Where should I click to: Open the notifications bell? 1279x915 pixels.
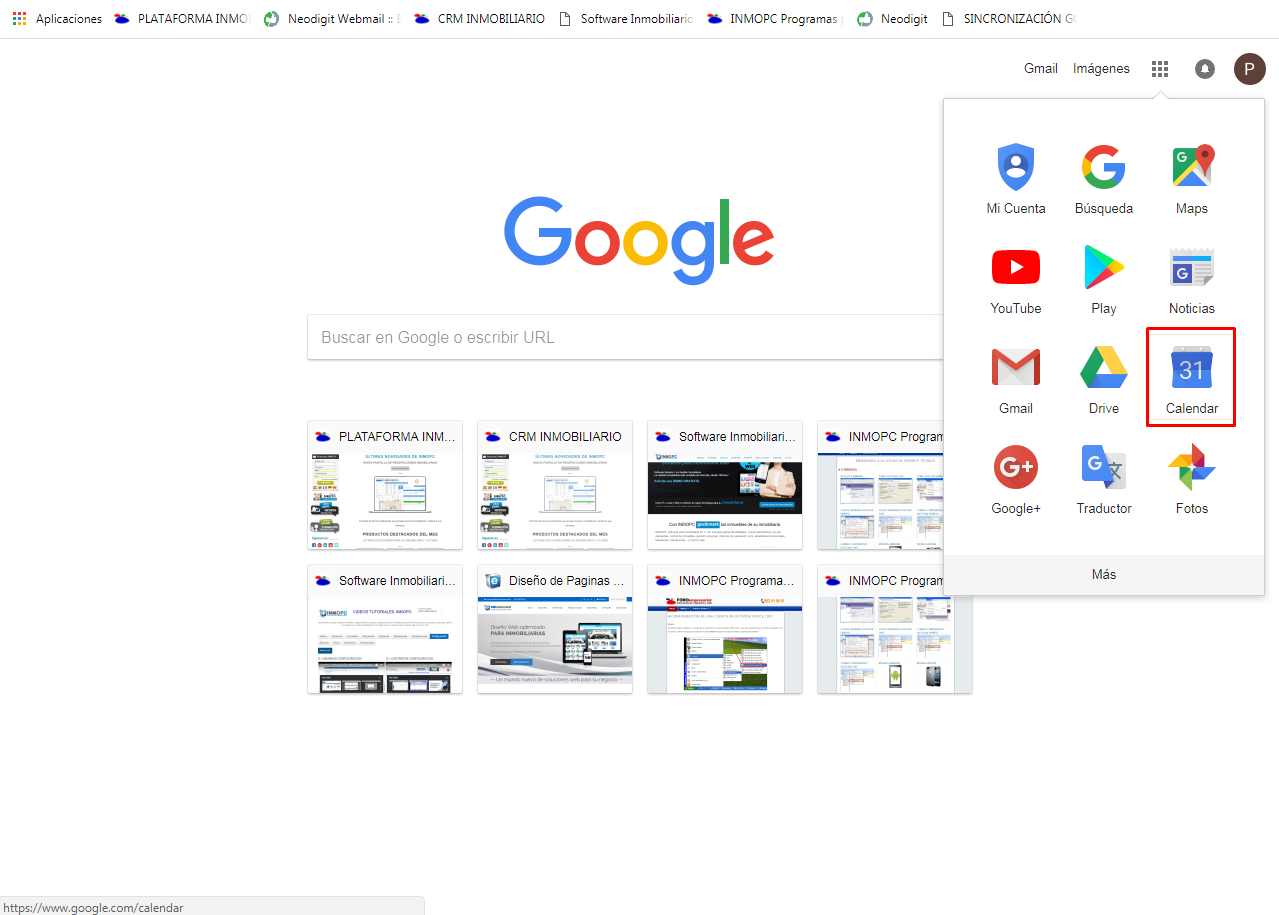click(x=1205, y=69)
